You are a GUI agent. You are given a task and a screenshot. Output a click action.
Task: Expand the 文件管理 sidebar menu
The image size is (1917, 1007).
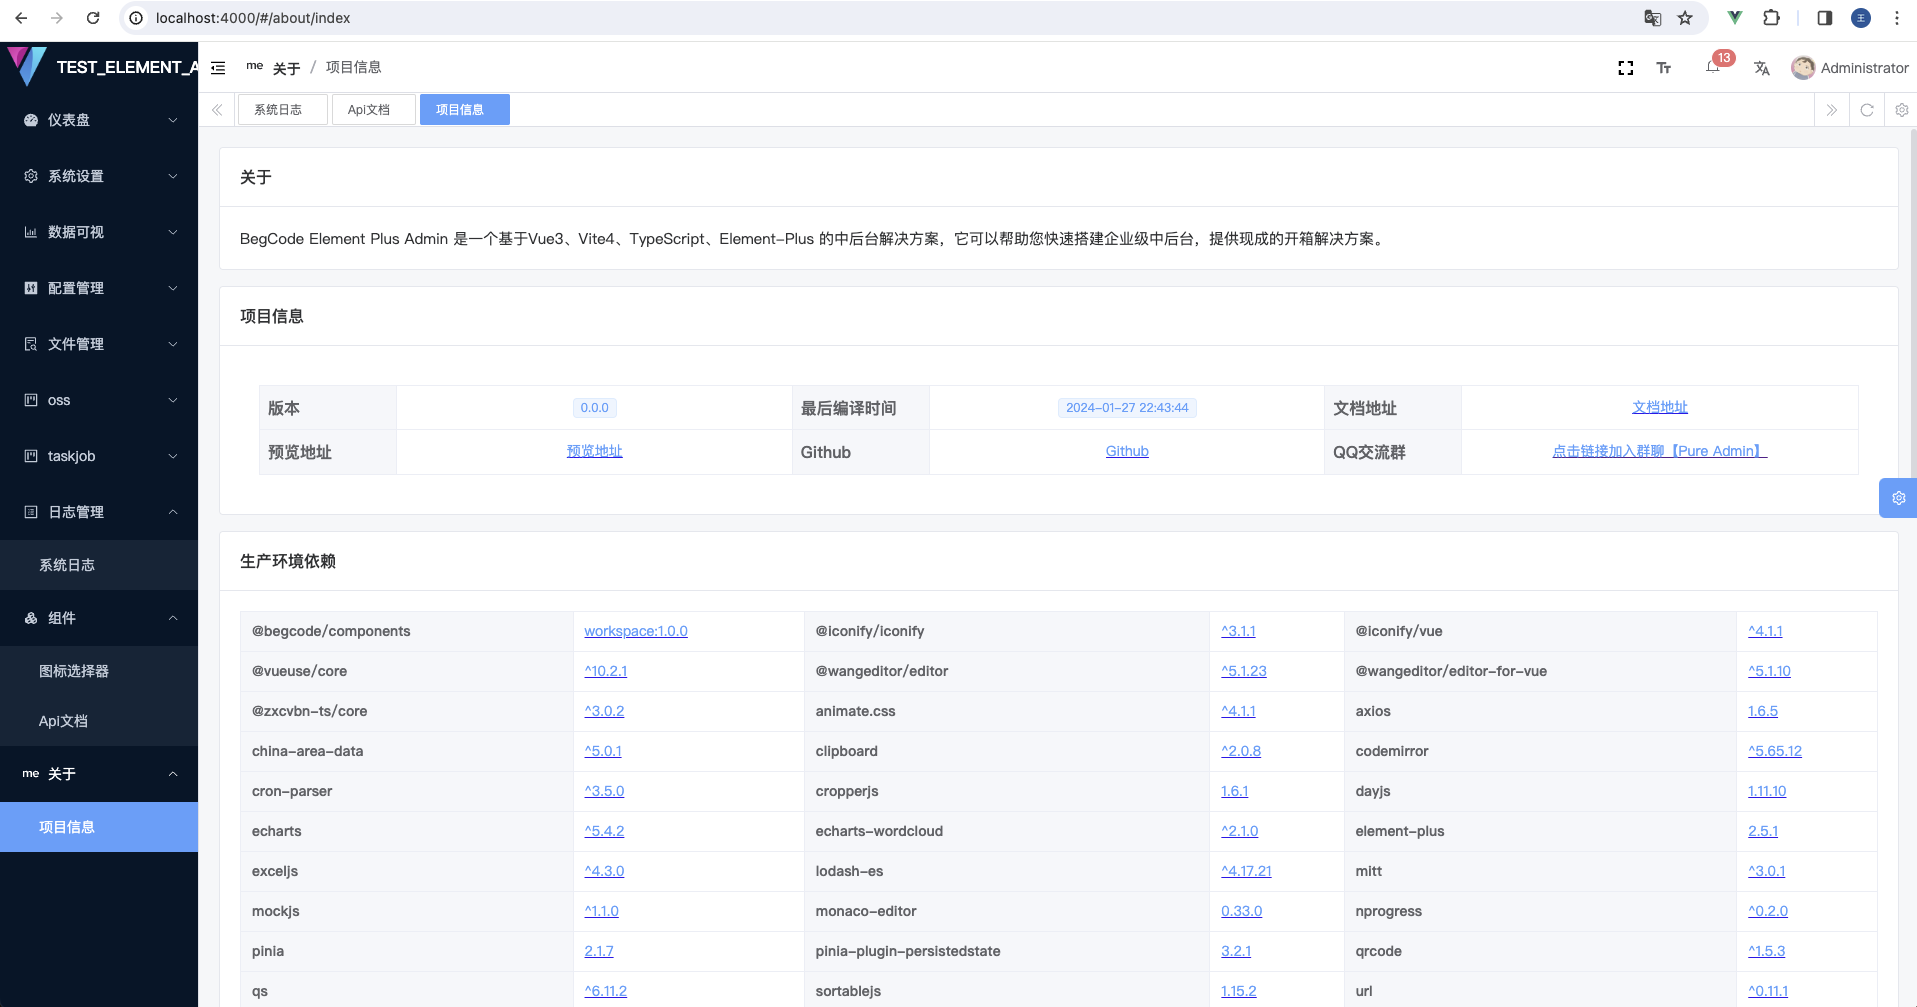coord(99,344)
